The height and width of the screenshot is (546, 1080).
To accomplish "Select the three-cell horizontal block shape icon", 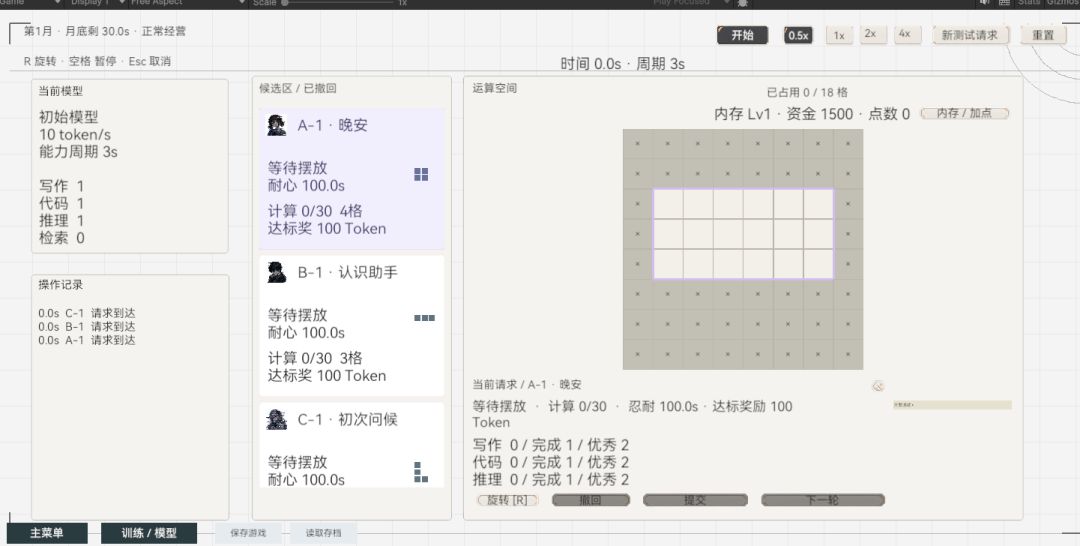I will pos(424,318).
